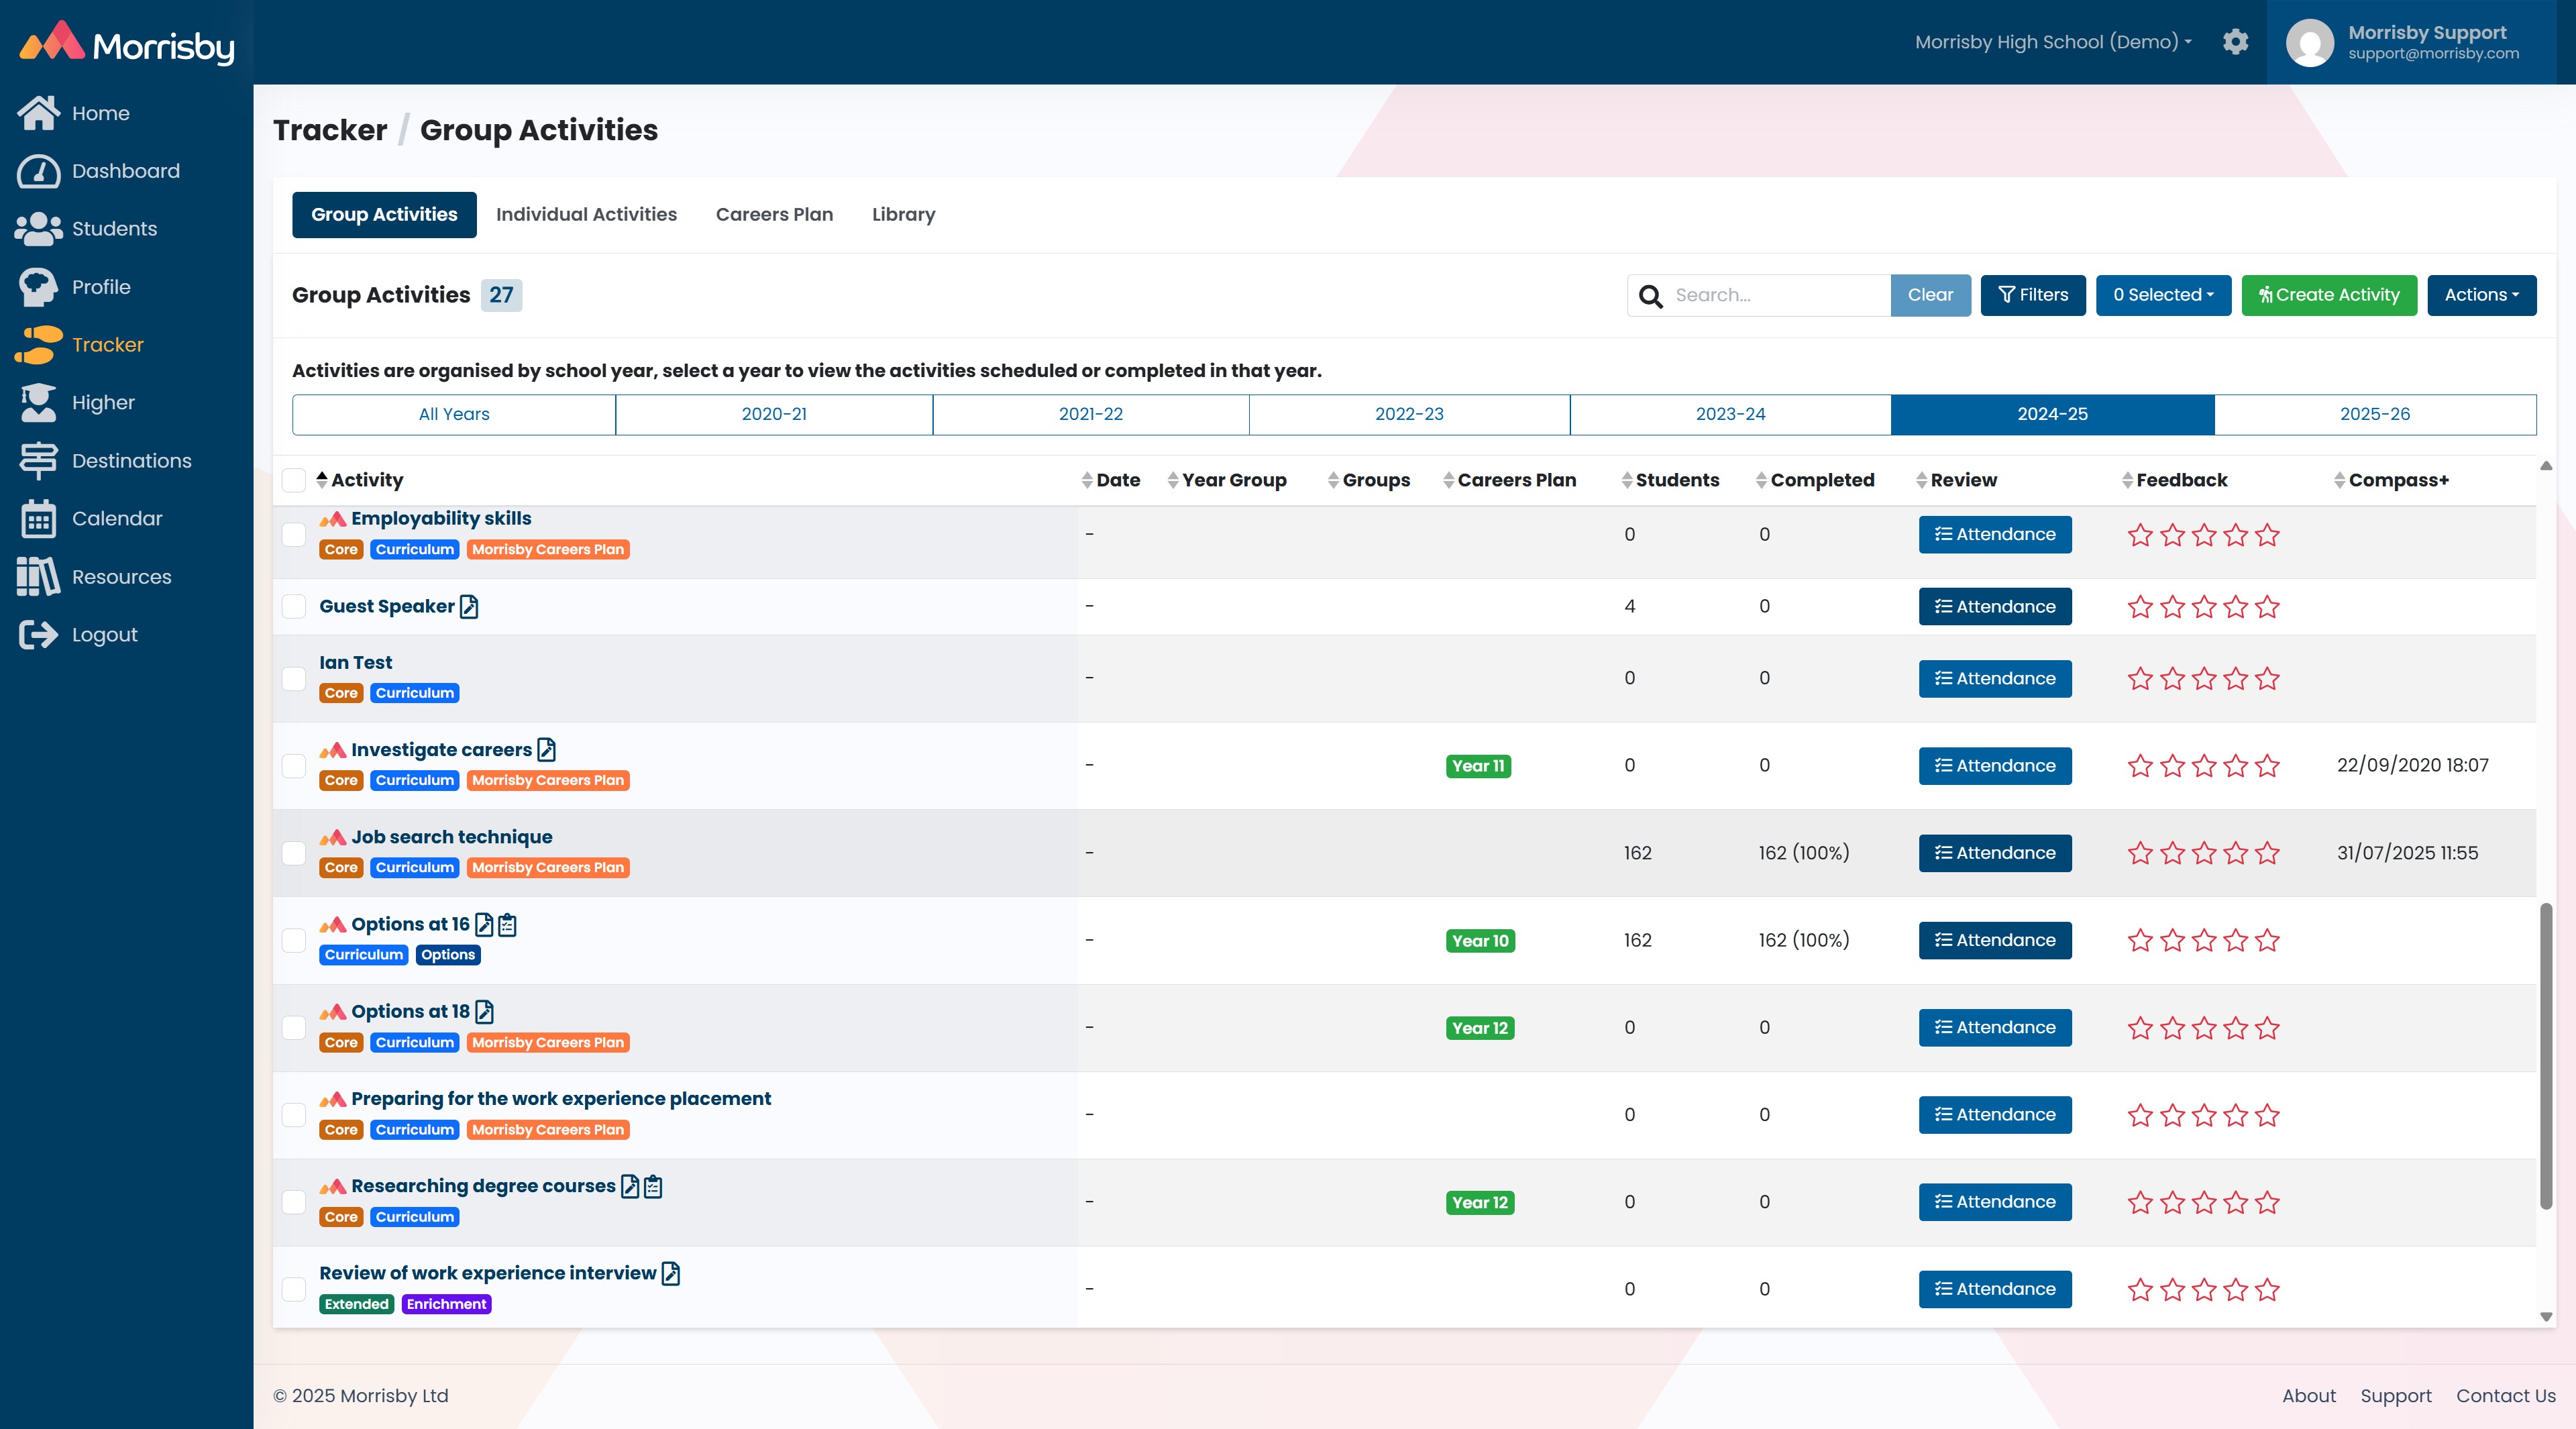
Task: Open the Profile head icon
Action: [39, 287]
